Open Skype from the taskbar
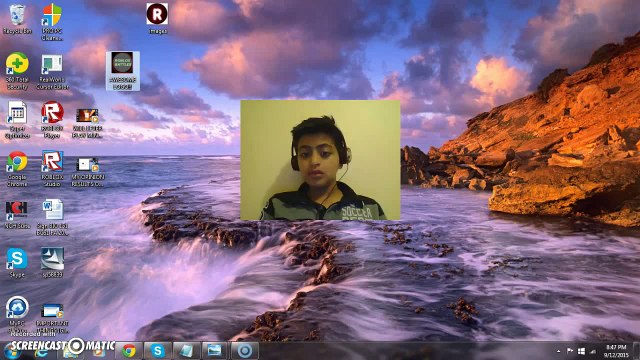Screen dimensions: 640x360 (x=157, y=351)
